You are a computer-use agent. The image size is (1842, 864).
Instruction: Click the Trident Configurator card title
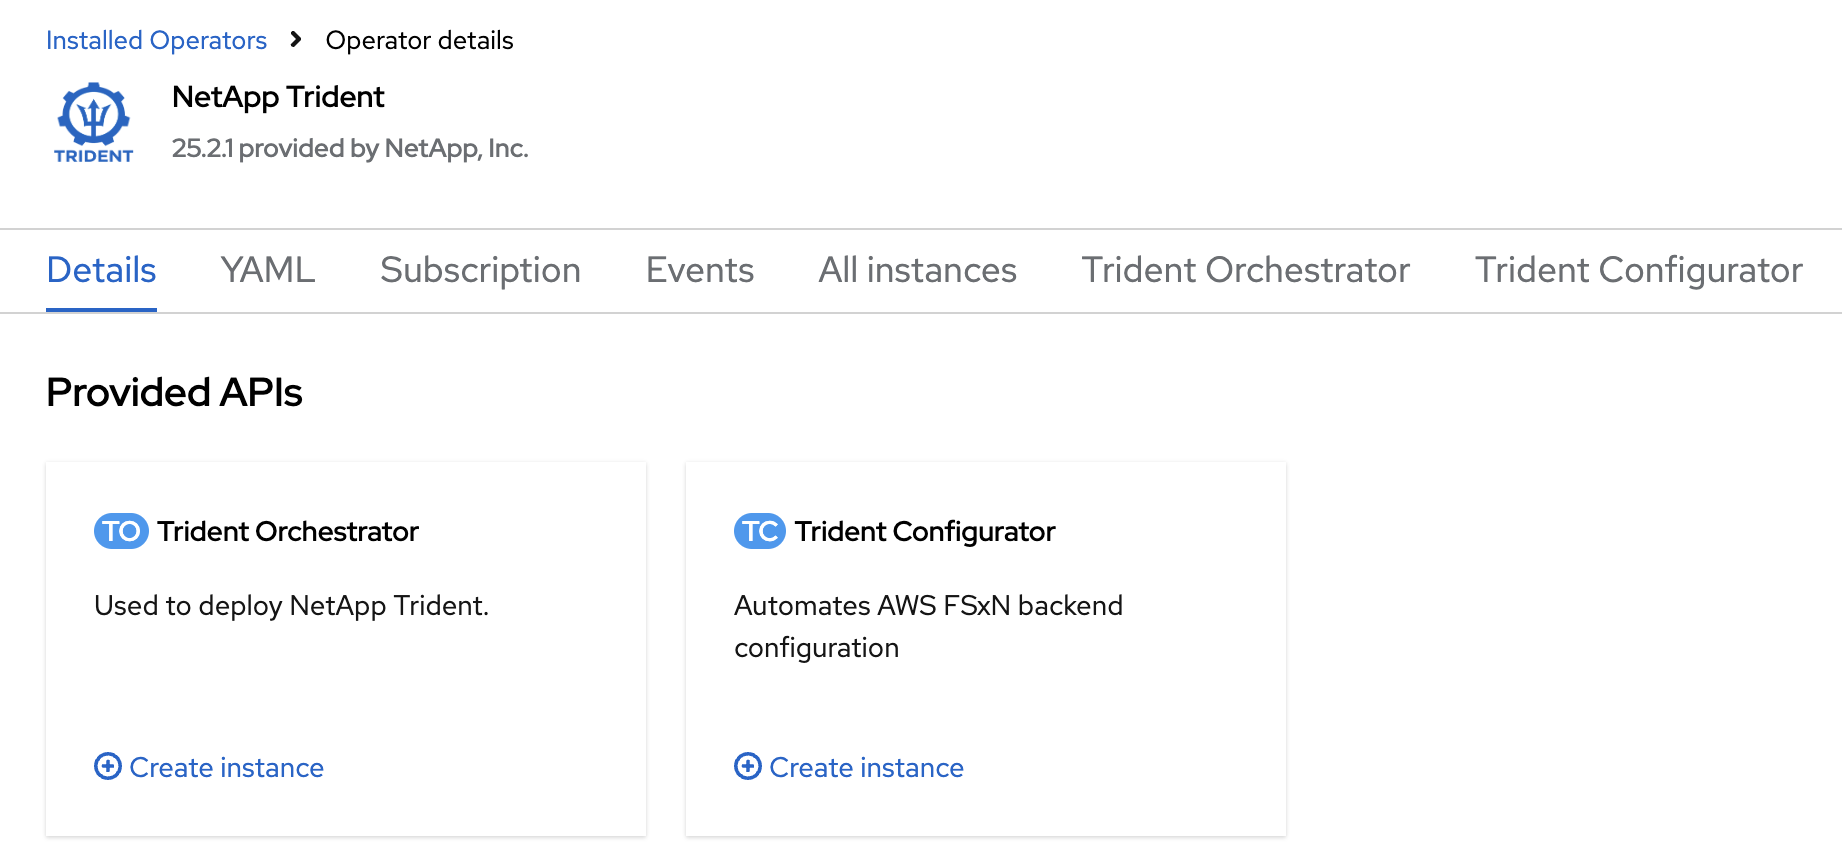pos(925,531)
